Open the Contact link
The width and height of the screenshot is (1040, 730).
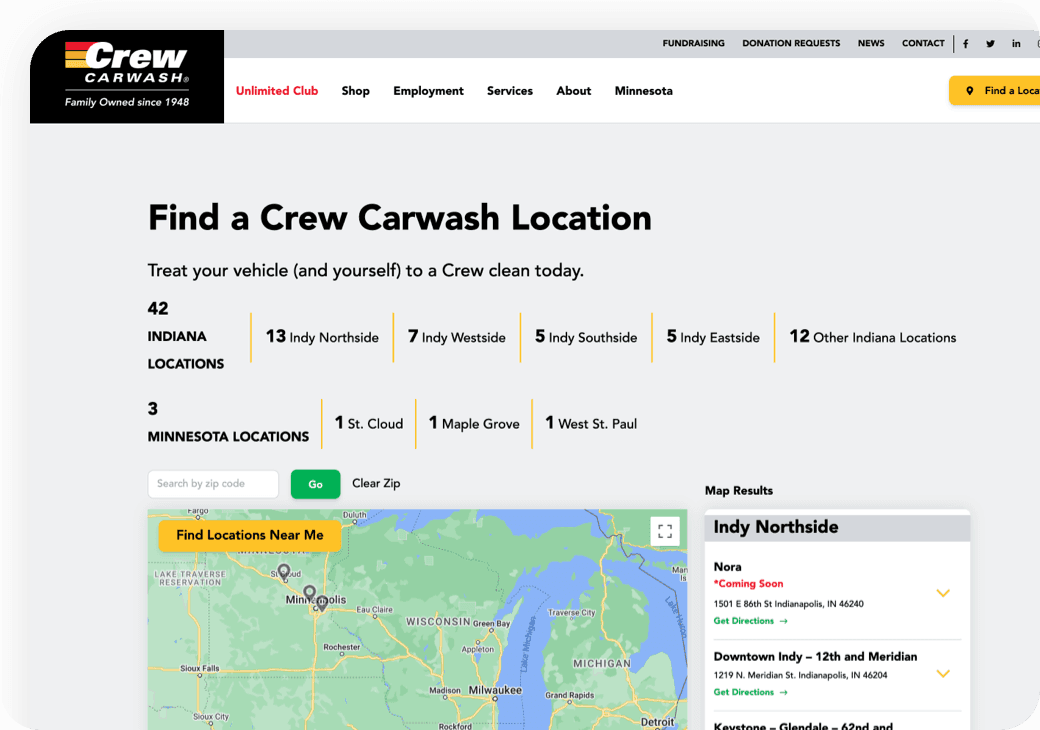(x=923, y=43)
